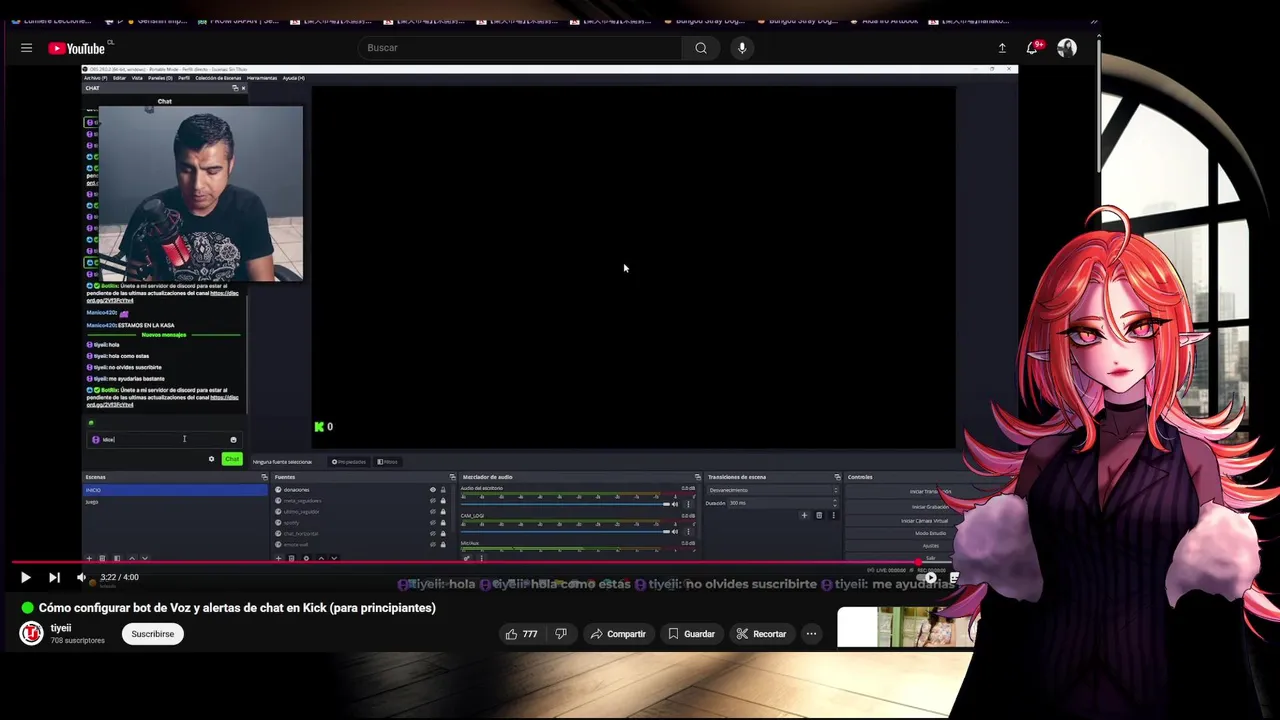Go to the YouTube home logo
1280x720 pixels.
click(78, 48)
